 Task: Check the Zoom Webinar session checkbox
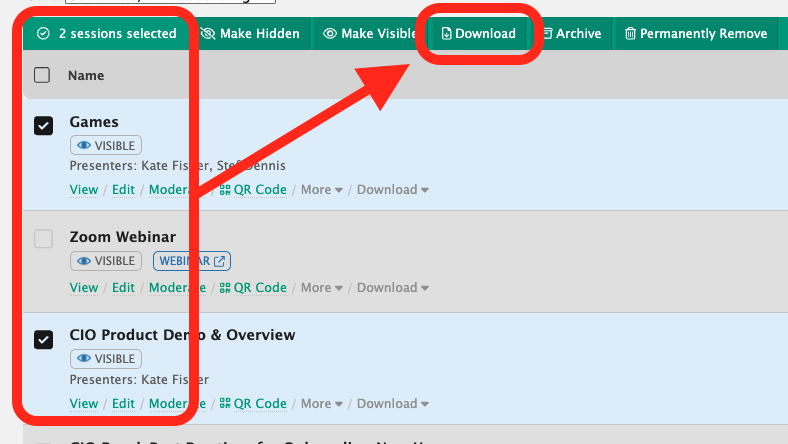(x=44, y=239)
